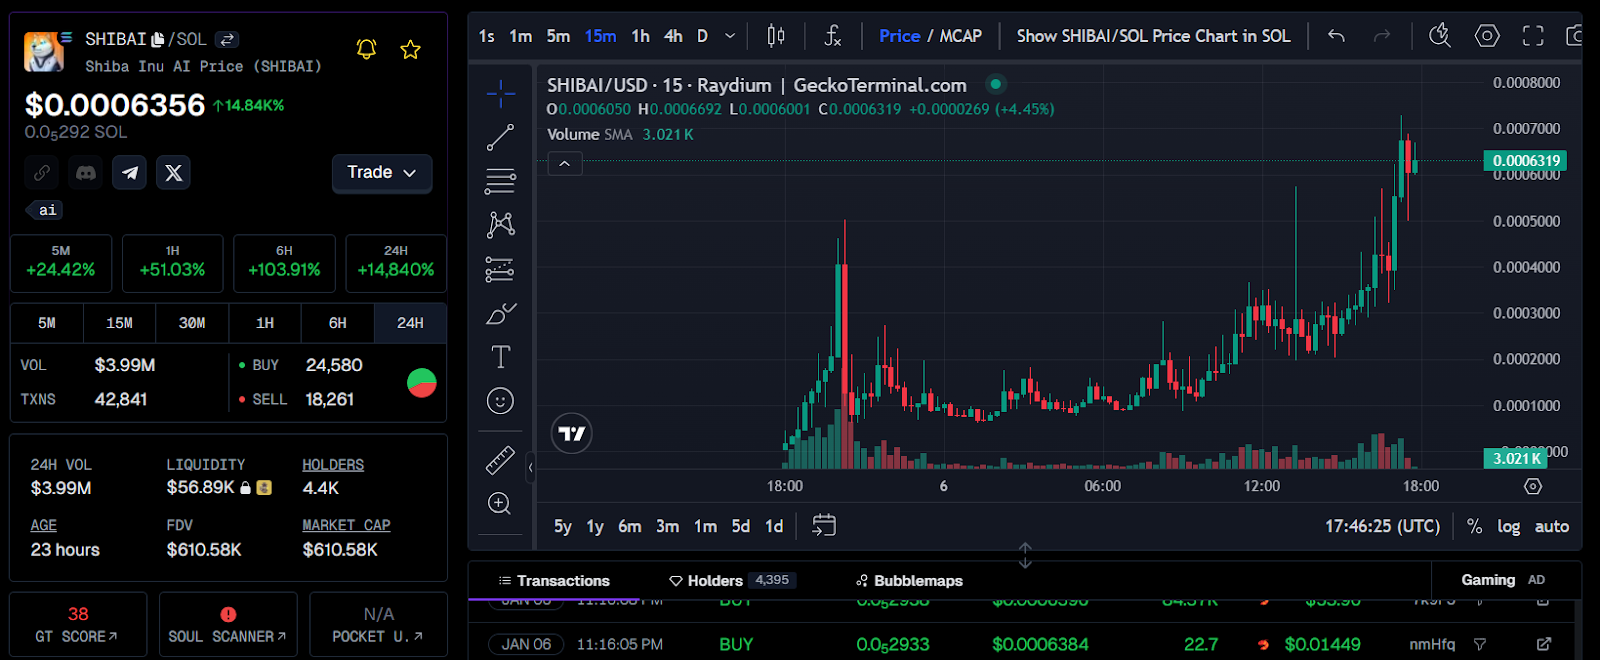Open the Soul Scanner report

point(228,624)
